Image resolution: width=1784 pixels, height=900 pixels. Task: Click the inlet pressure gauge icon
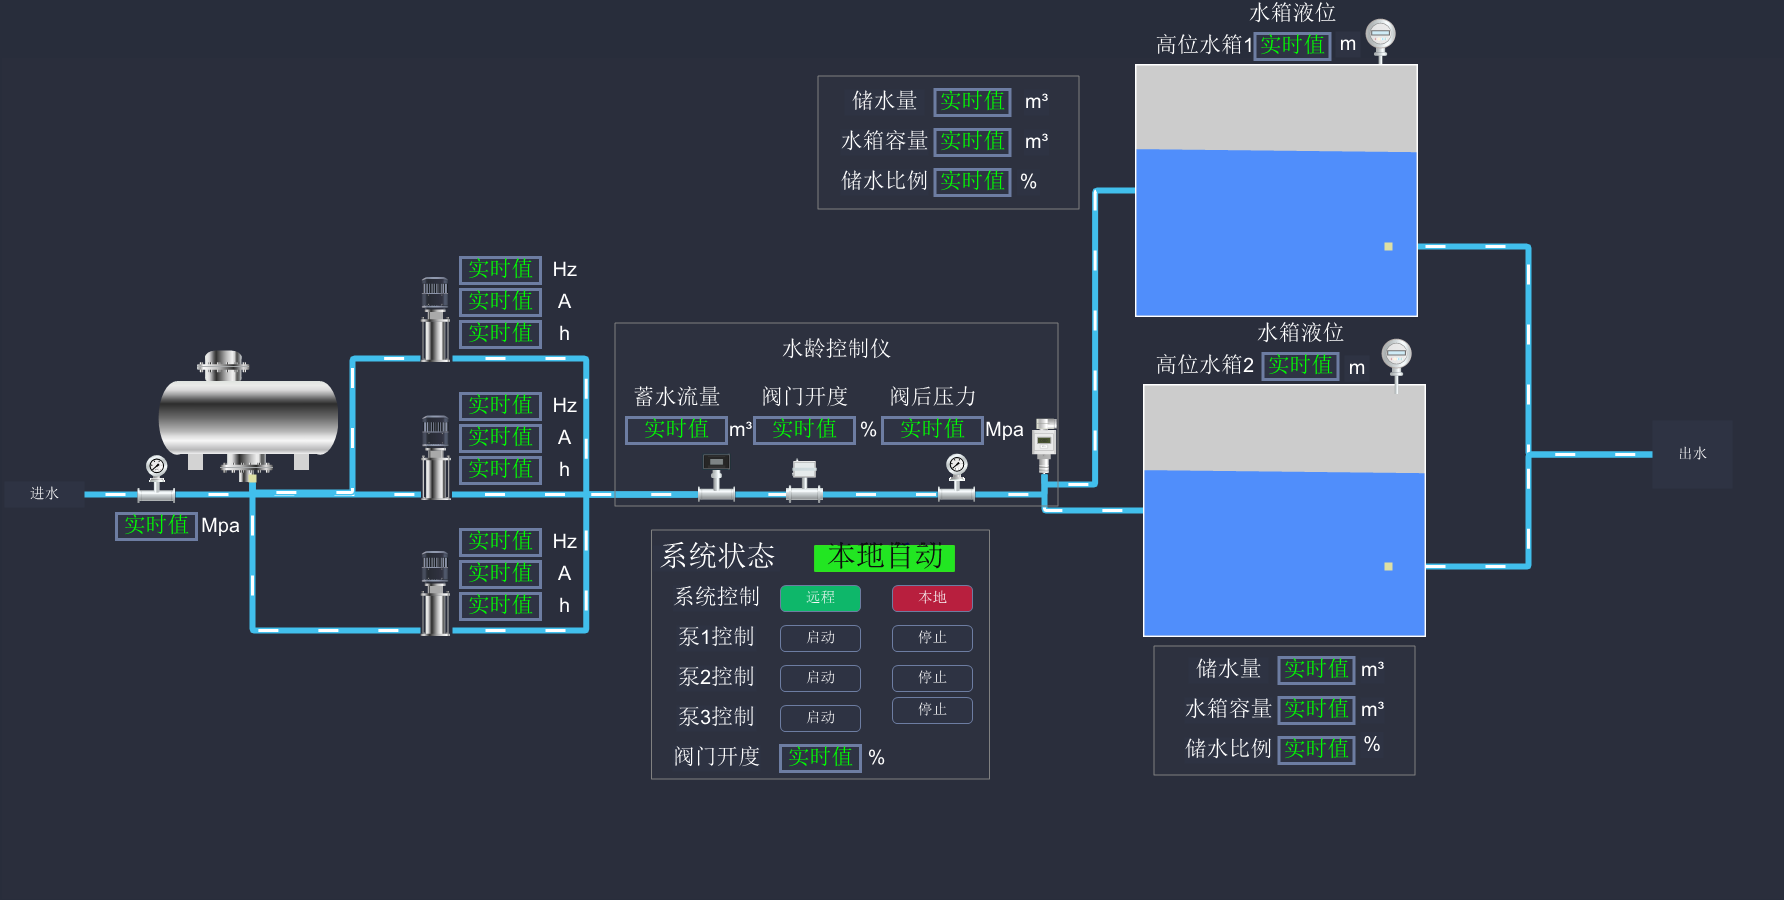[156, 478]
